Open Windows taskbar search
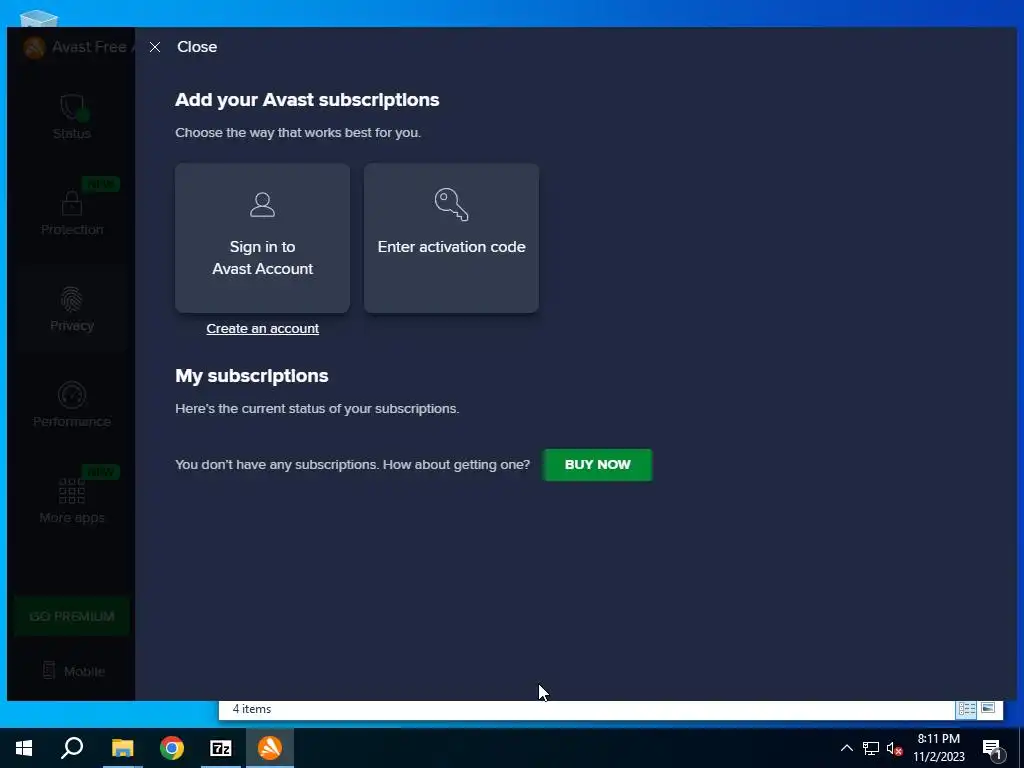 point(72,748)
